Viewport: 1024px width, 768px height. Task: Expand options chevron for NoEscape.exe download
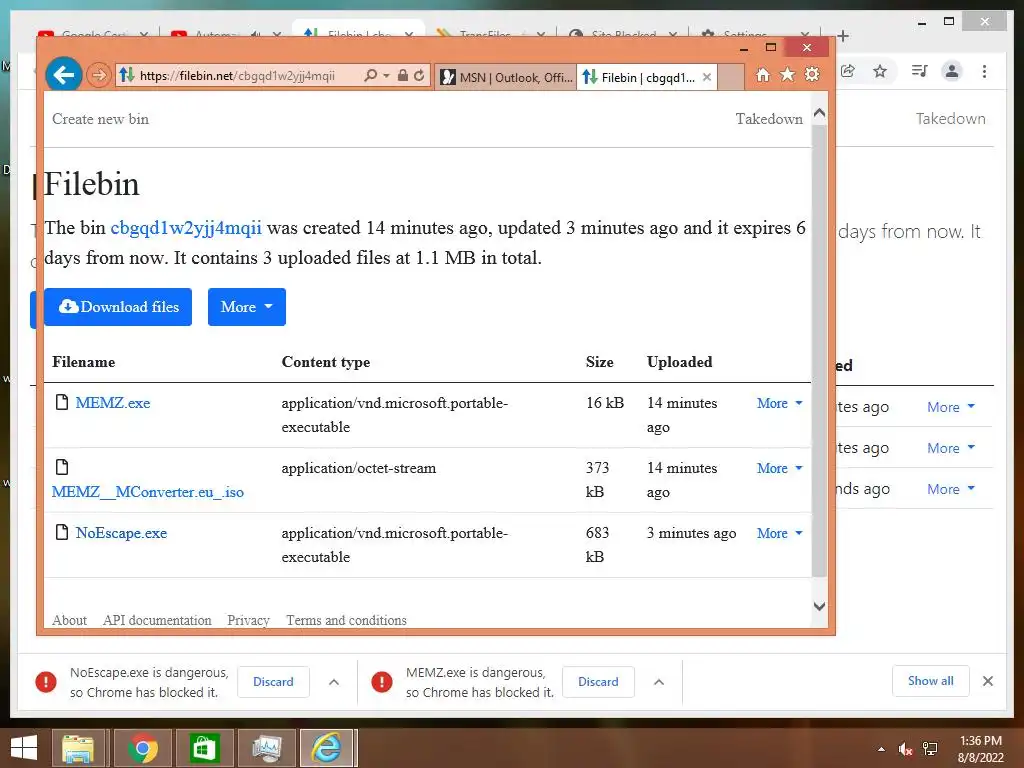334,682
